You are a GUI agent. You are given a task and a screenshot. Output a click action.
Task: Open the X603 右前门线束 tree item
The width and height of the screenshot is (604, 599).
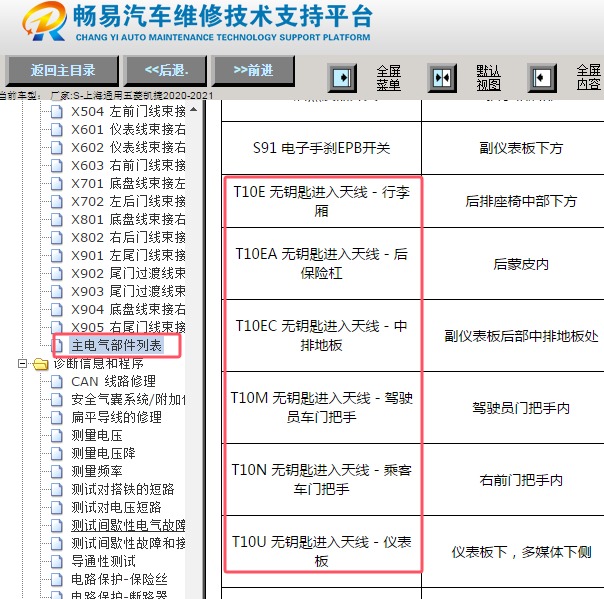click(x=128, y=166)
